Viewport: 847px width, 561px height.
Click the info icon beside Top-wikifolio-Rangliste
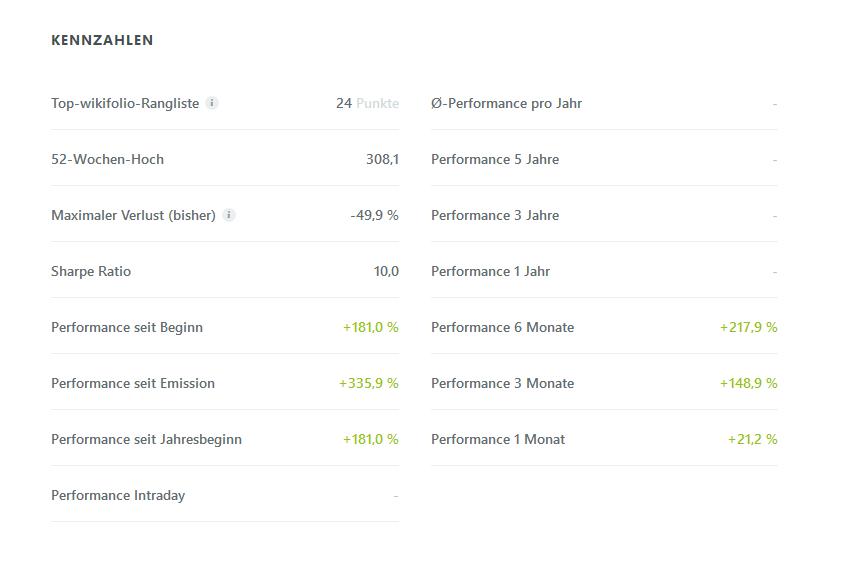(x=212, y=103)
